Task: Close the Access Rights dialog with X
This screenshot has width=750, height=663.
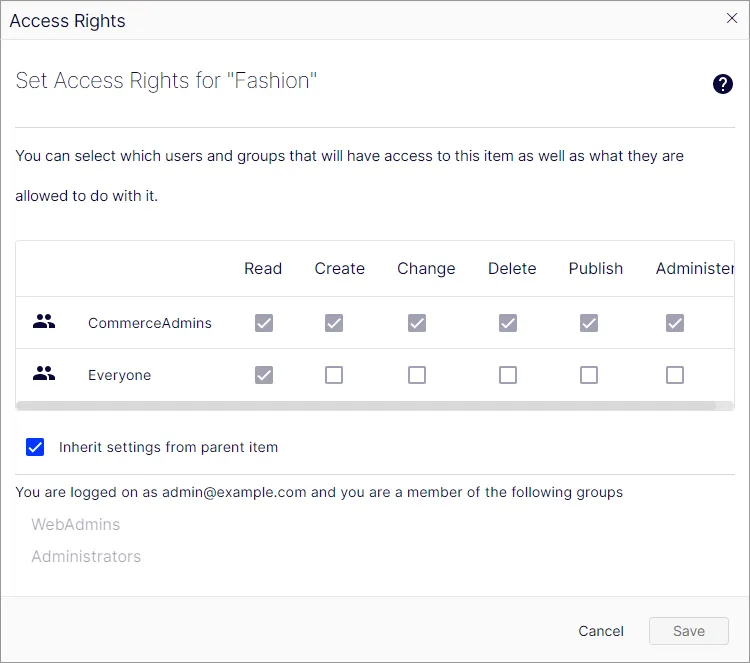Action: 731,18
